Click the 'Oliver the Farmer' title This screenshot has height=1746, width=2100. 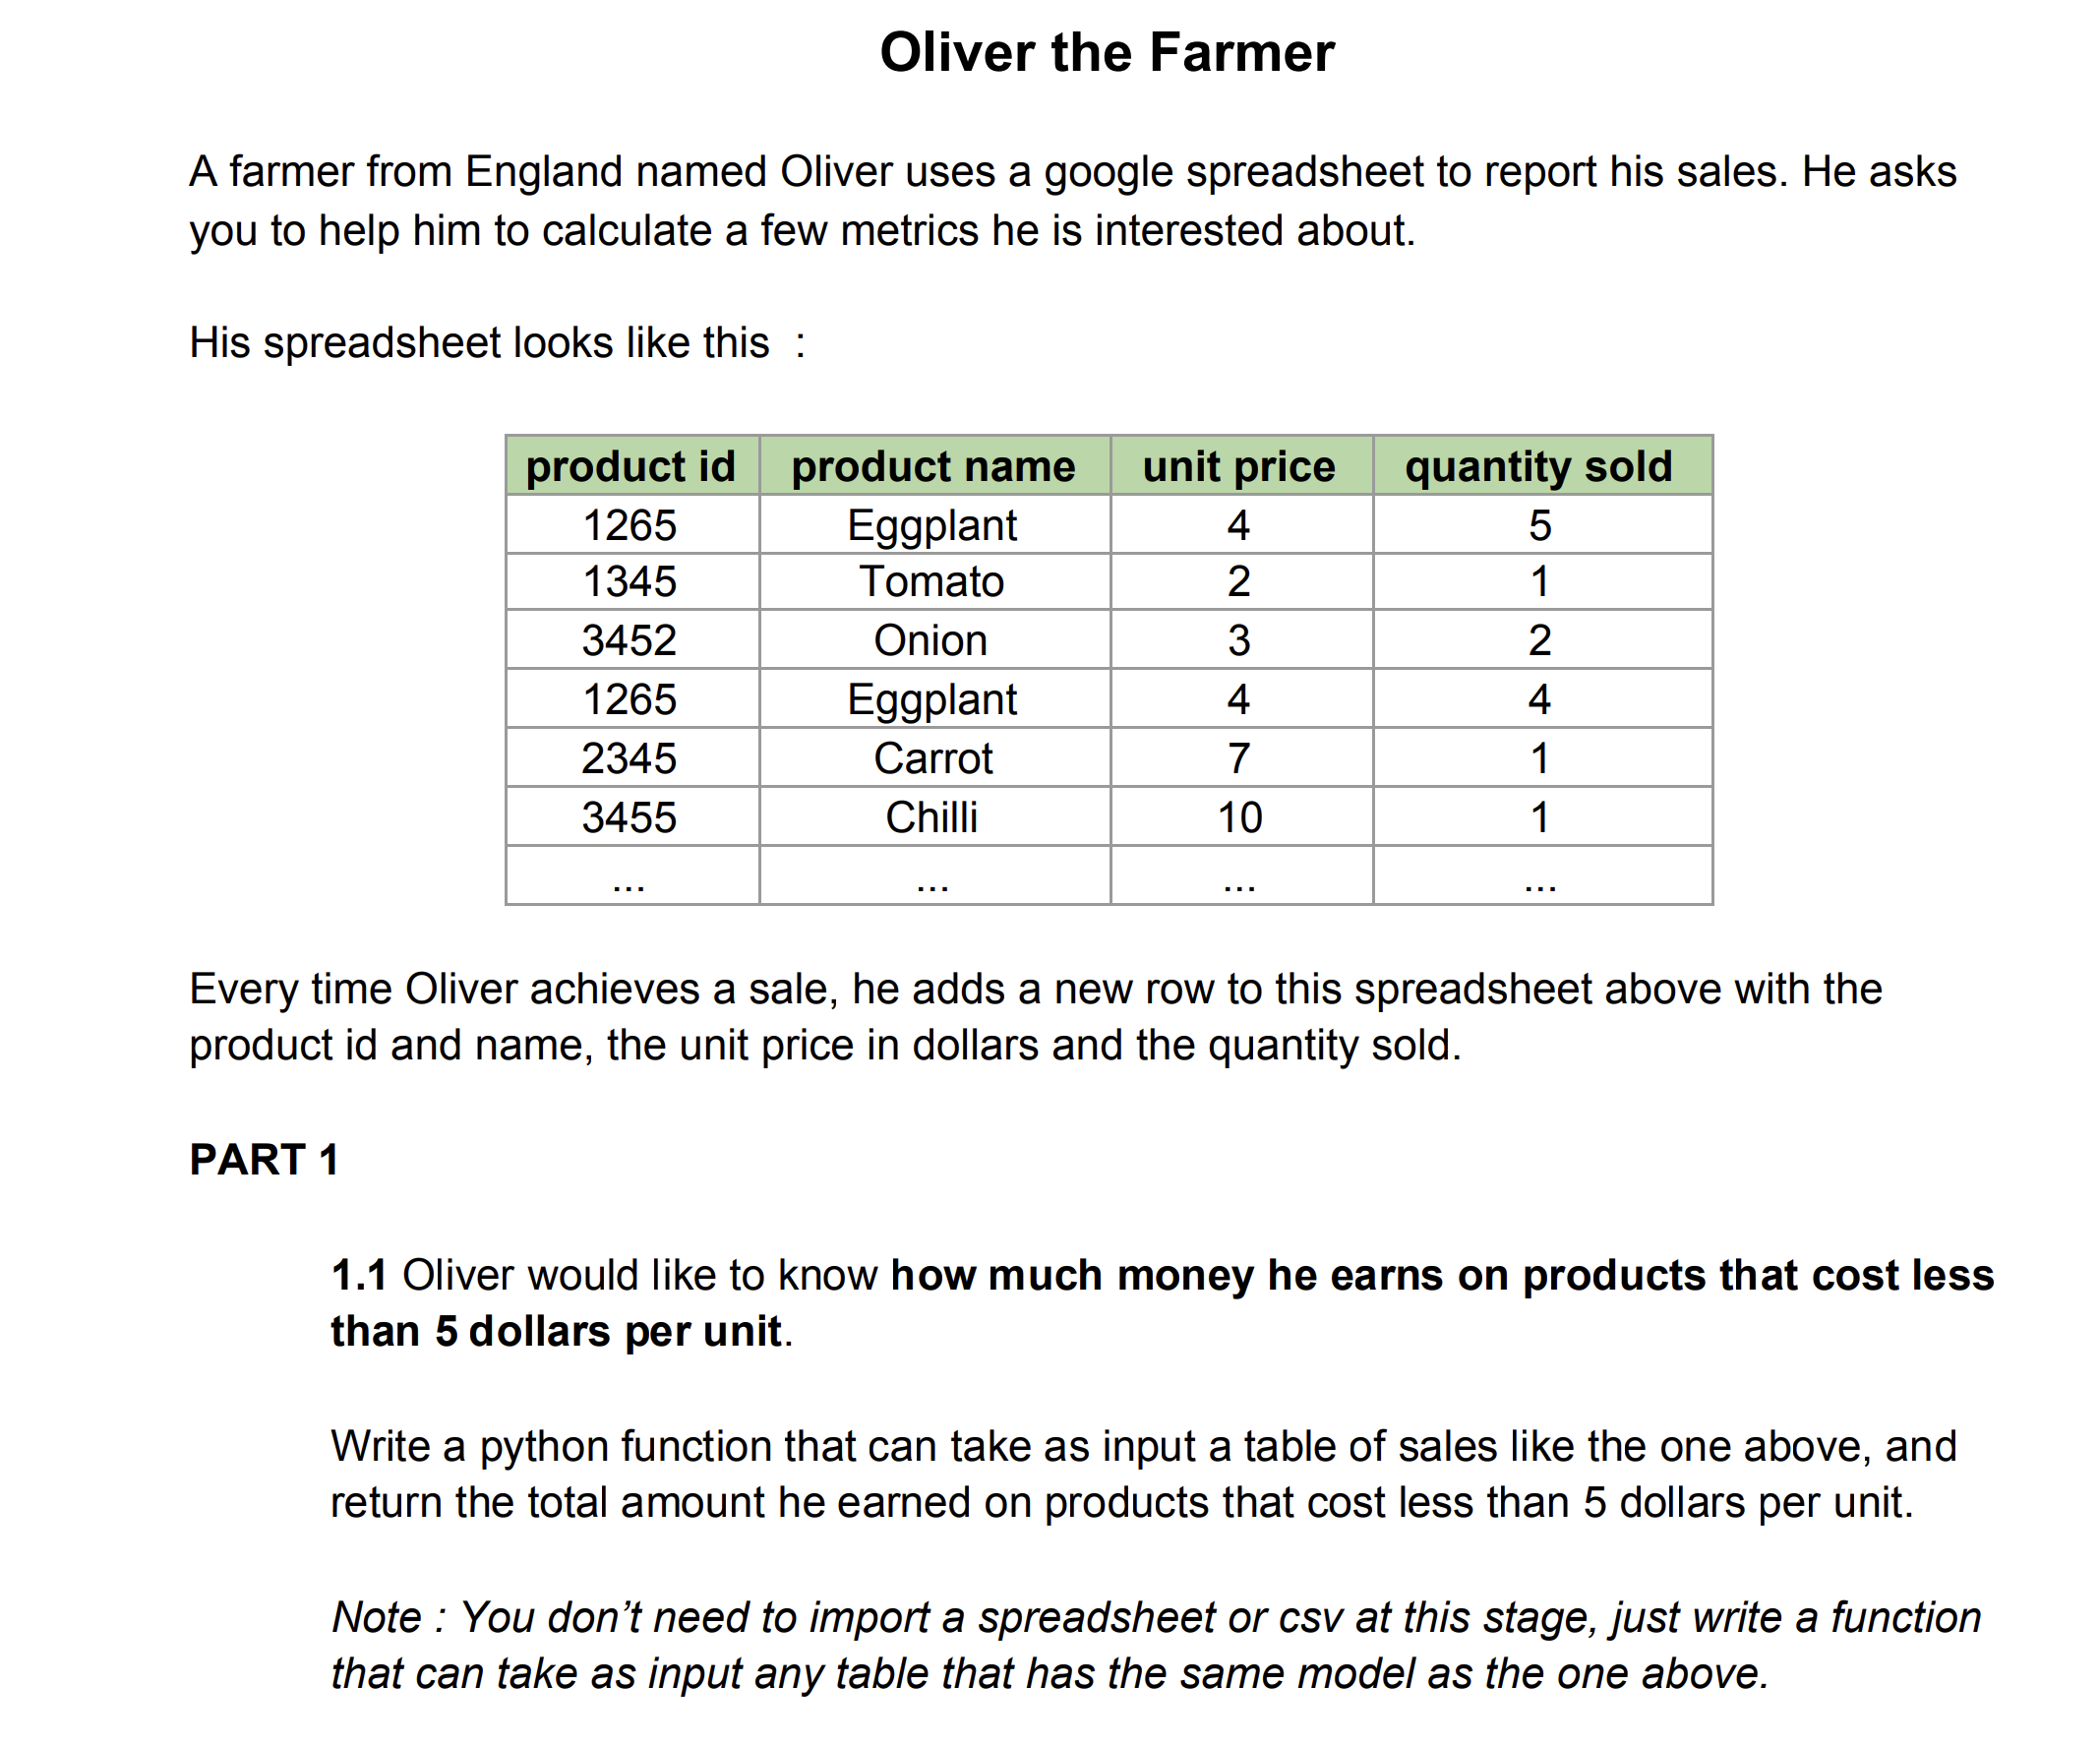click(x=1107, y=52)
